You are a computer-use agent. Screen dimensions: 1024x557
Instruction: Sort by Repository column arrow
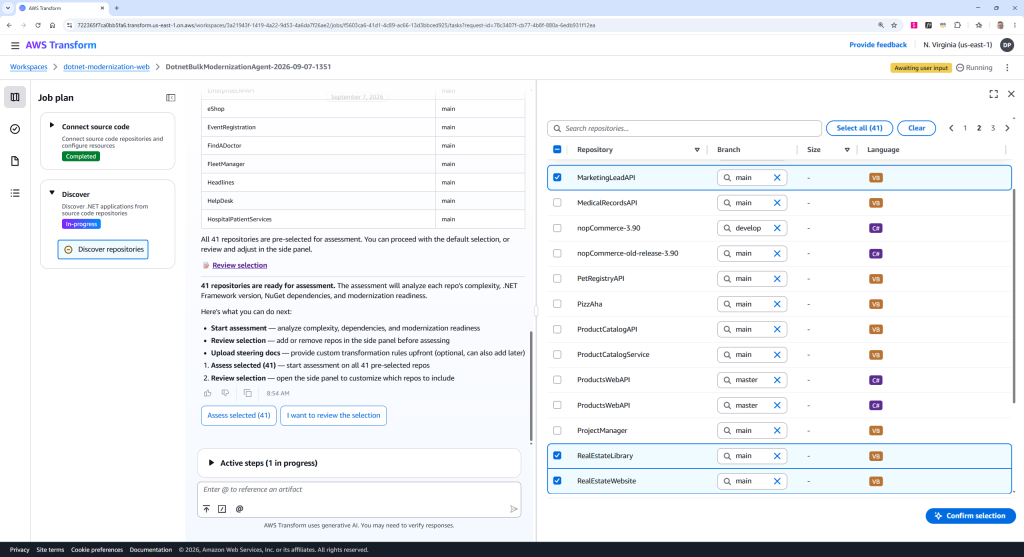[x=697, y=150]
